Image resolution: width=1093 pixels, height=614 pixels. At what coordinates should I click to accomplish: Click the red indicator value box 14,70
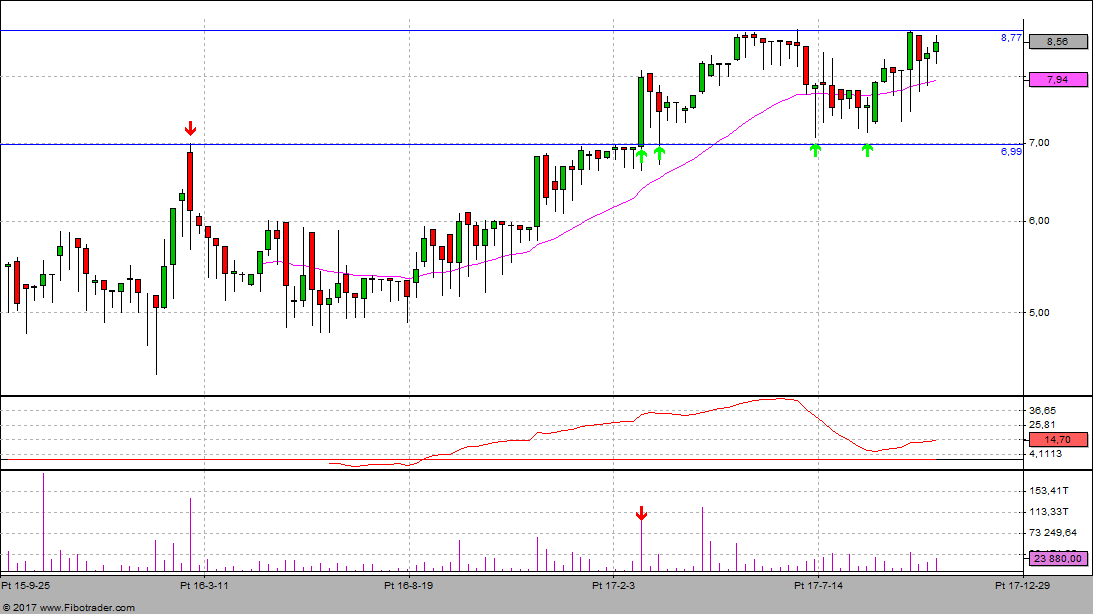[x=1057, y=440]
